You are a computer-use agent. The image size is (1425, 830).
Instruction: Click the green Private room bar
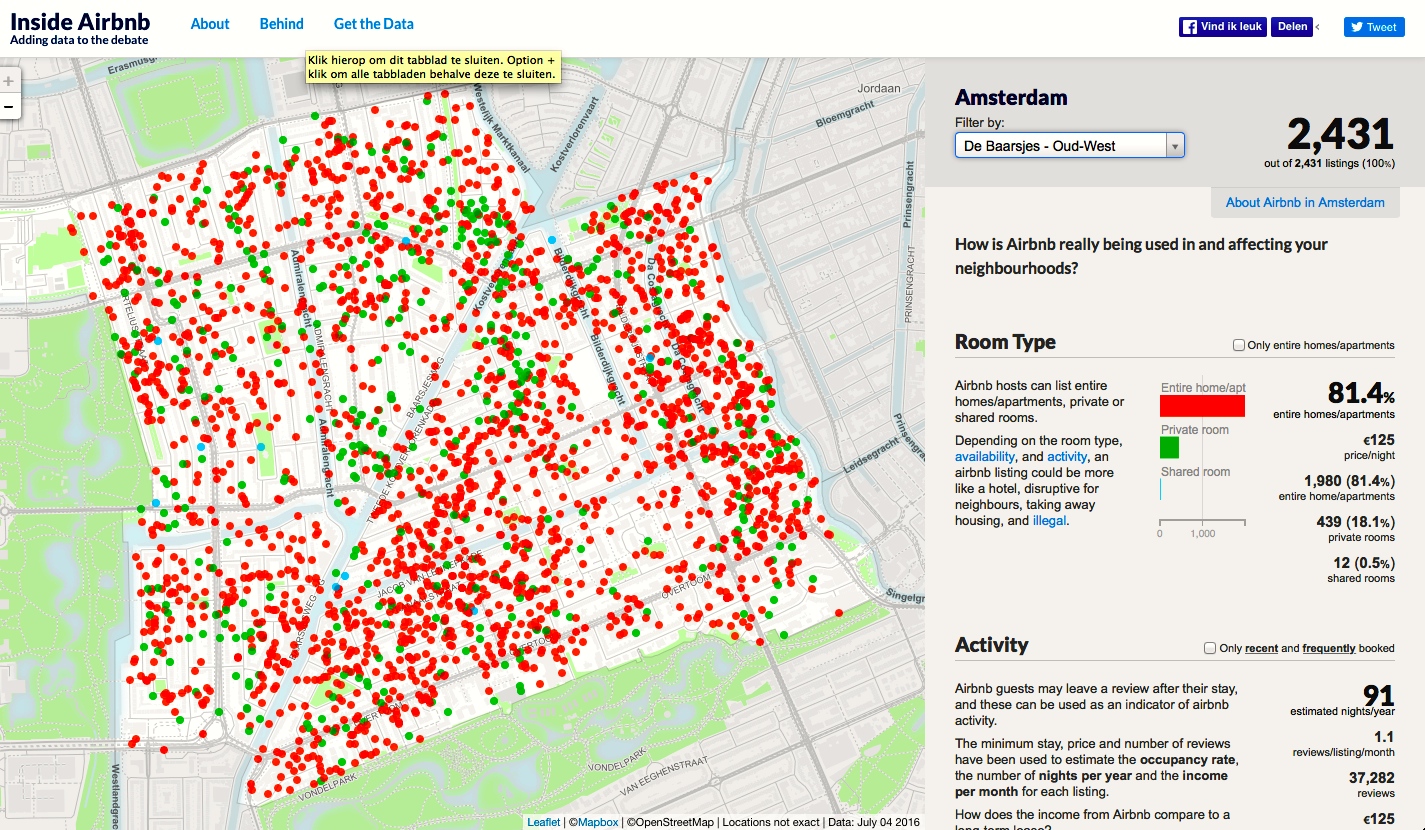1169,448
